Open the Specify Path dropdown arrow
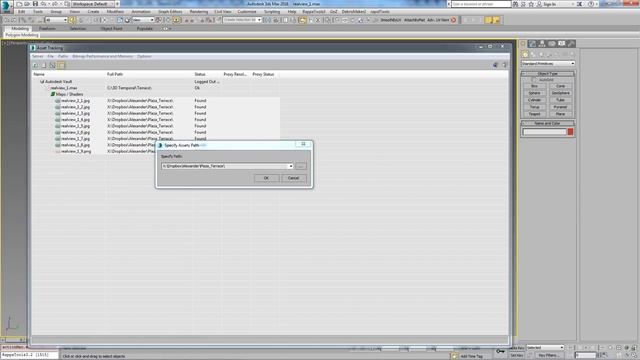Viewport: 640px width, 360px height. pos(291,166)
